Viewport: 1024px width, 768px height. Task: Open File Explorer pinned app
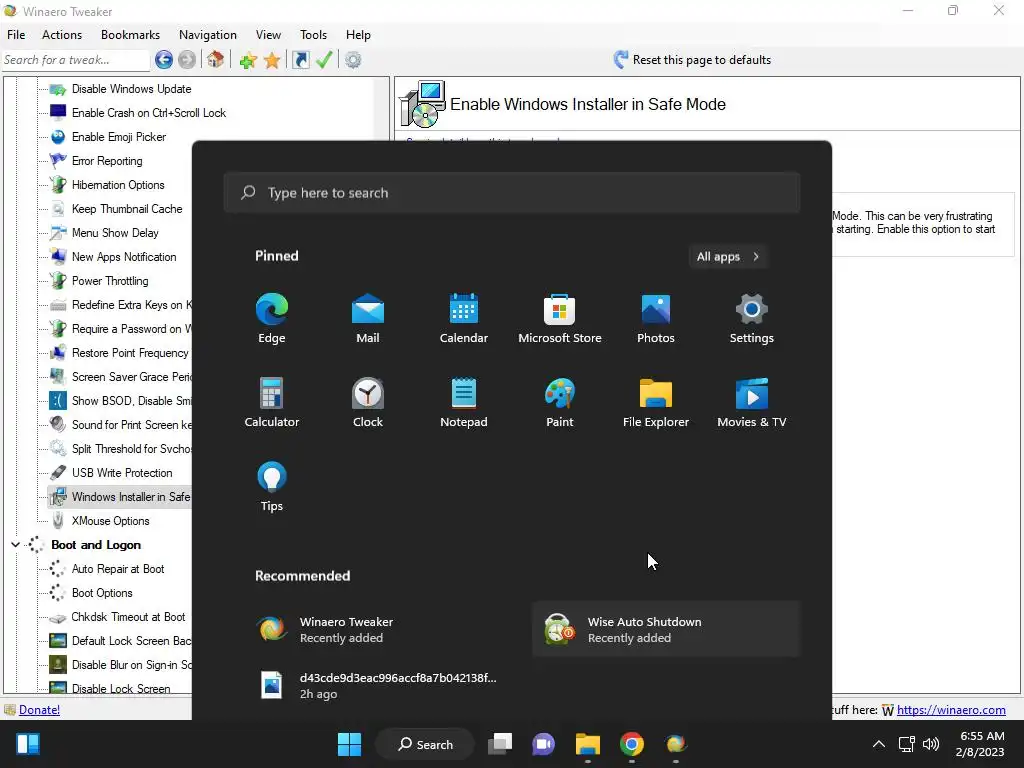click(656, 403)
